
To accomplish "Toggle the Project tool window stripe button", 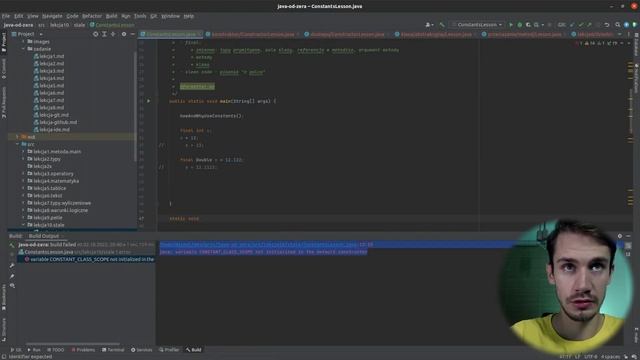I will click(4, 42).
